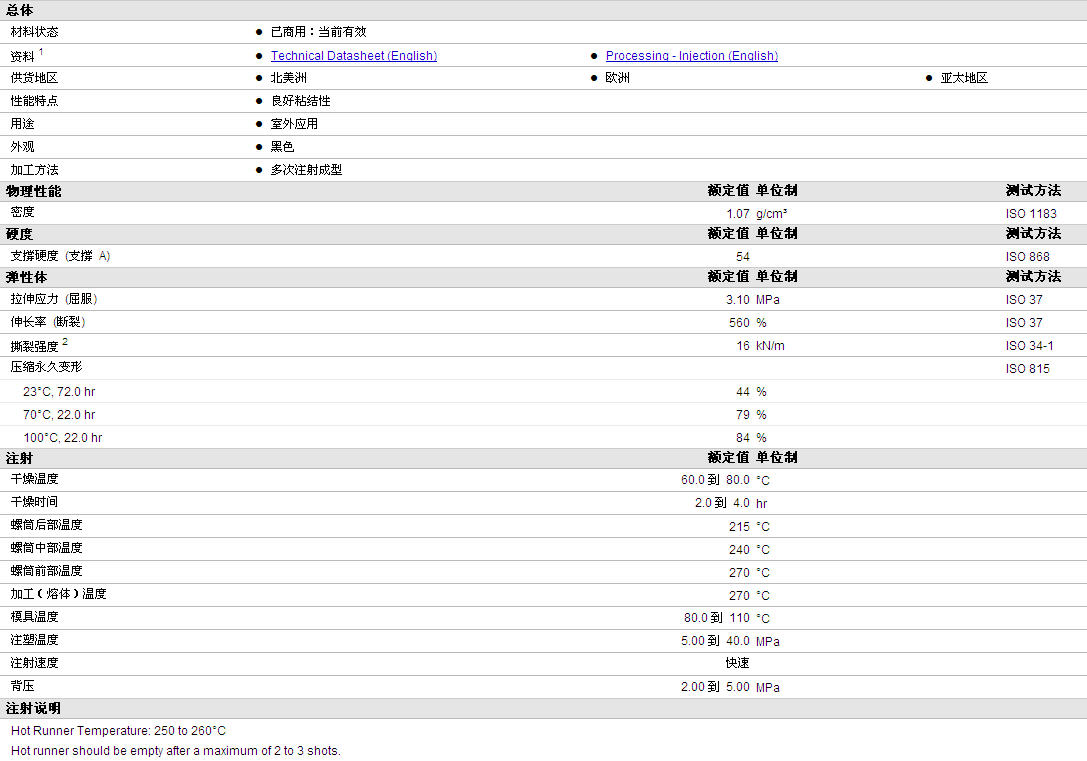Click the ISO 868 test method
The height and width of the screenshot is (761, 1087).
1027,256
